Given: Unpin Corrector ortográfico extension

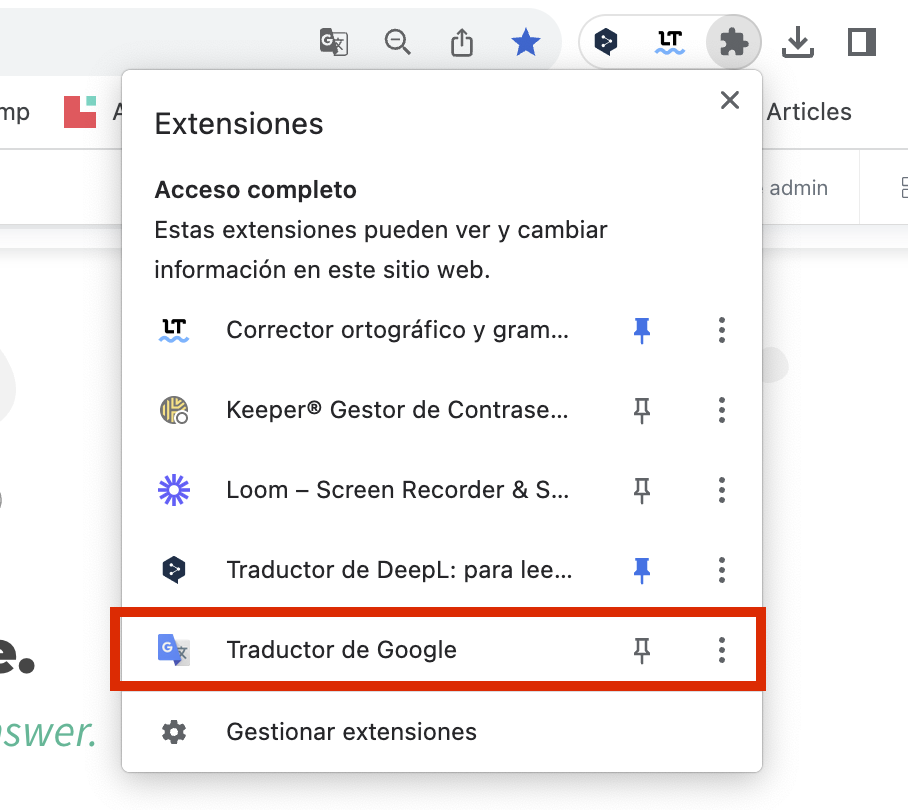Looking at the screenshot, I should (x=642, y=330).
